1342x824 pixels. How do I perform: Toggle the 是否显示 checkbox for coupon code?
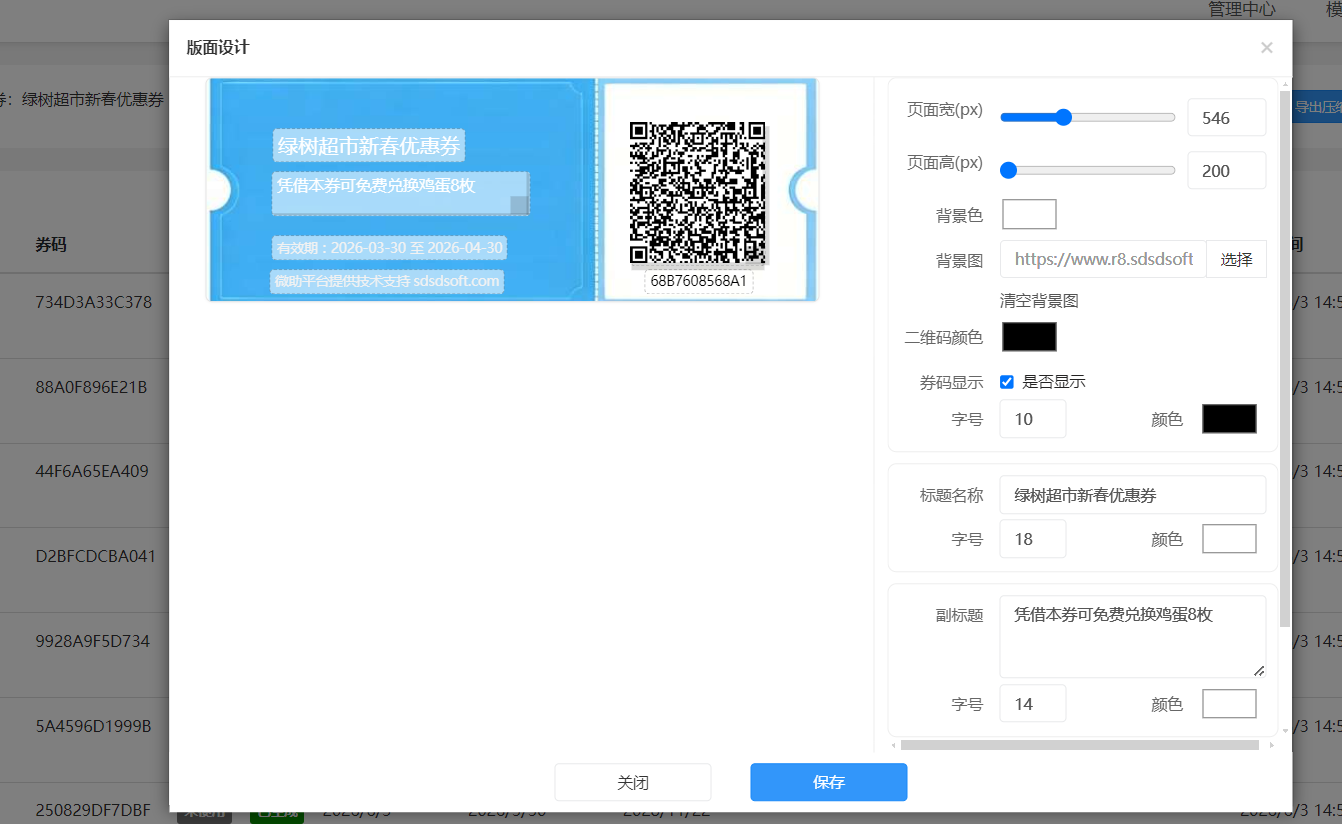click(1007, 382)
